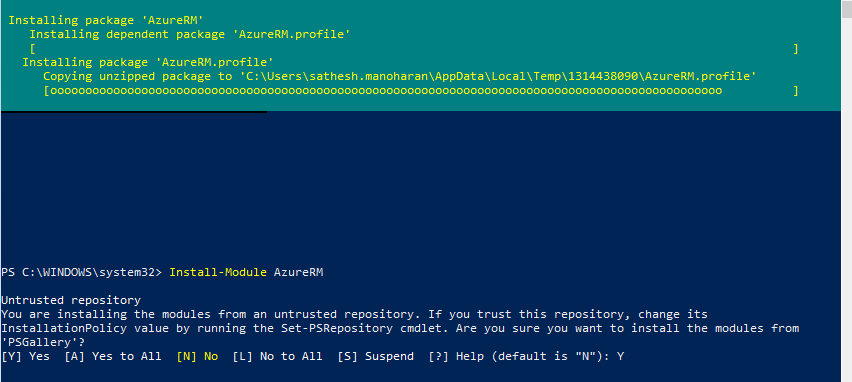852x382 pixels.
Task: Click the 'Installing dependent package' line
Action: (x=190, y=35)
